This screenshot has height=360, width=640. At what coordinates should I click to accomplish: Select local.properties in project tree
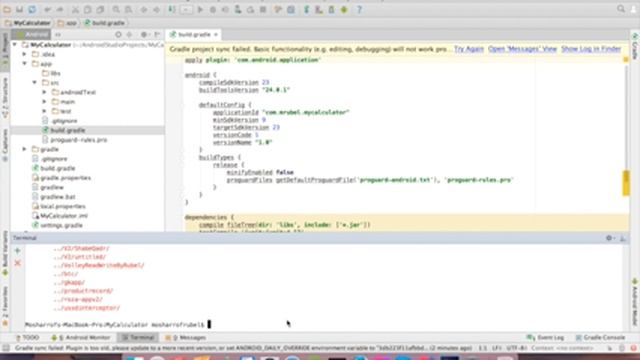tap(63, 206)
